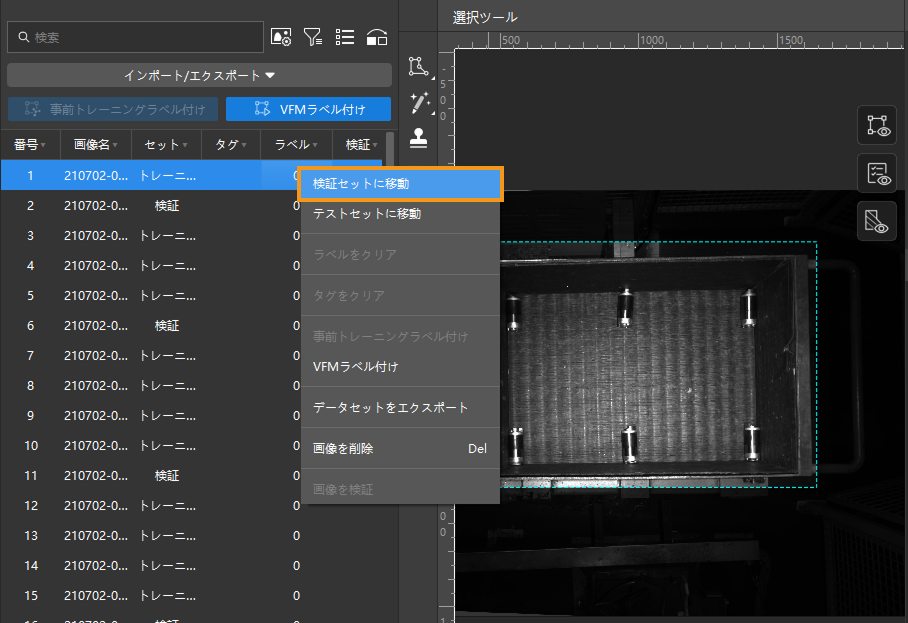Choose 画像を削除 in context menu
The height and width of the screenshot is (623, 908).
point(400,449)
